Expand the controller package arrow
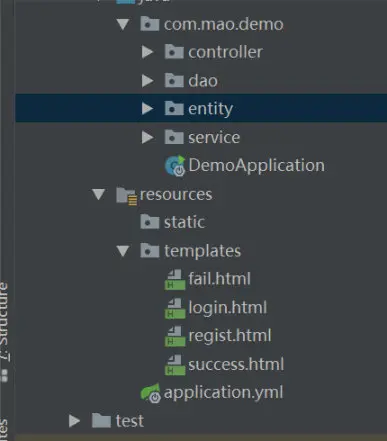This screenshot has height=441, width=387. click(147, 52)
